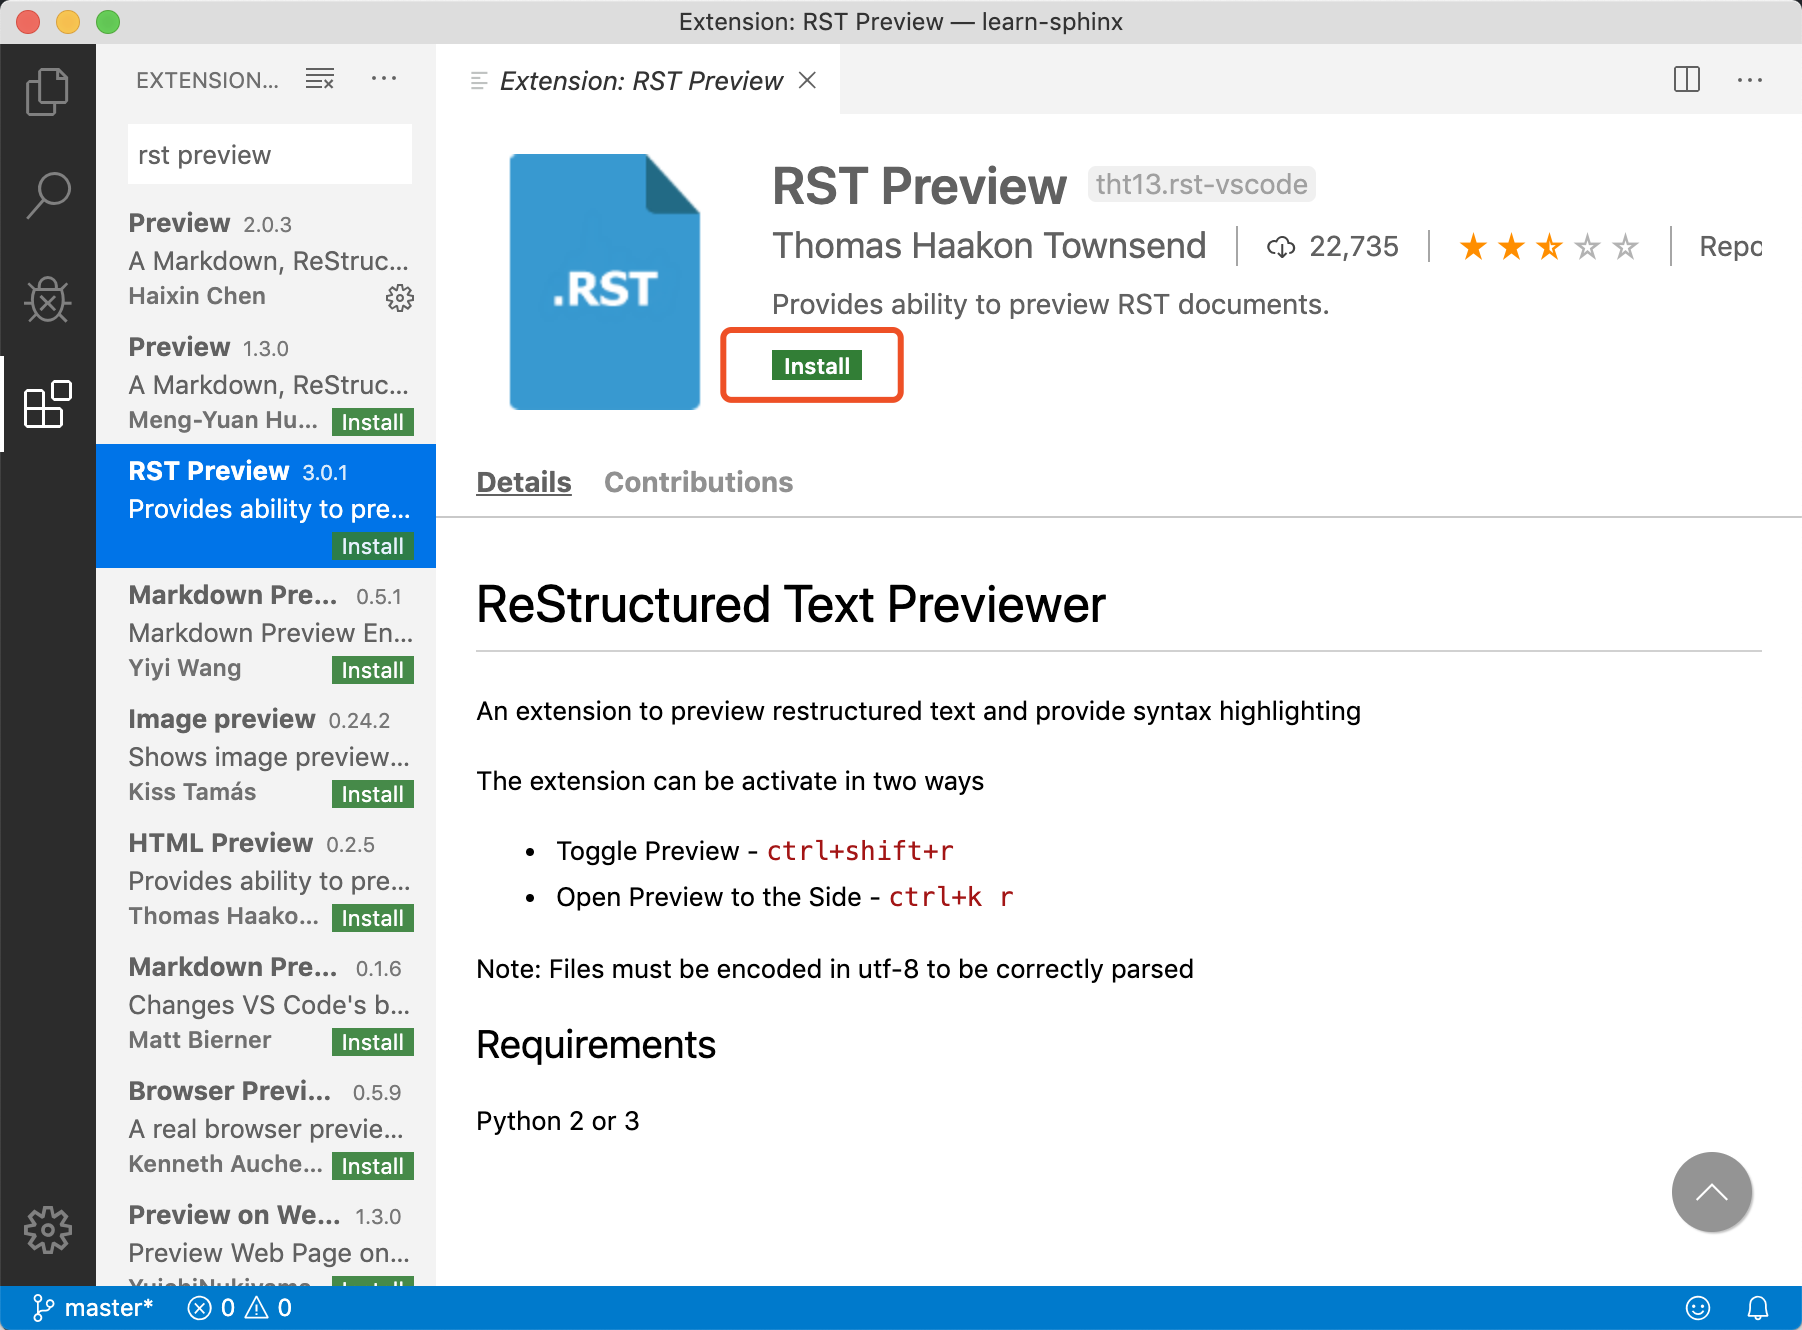
Task: Open errors and warnings count in status bar
Action: (240, 1308)
